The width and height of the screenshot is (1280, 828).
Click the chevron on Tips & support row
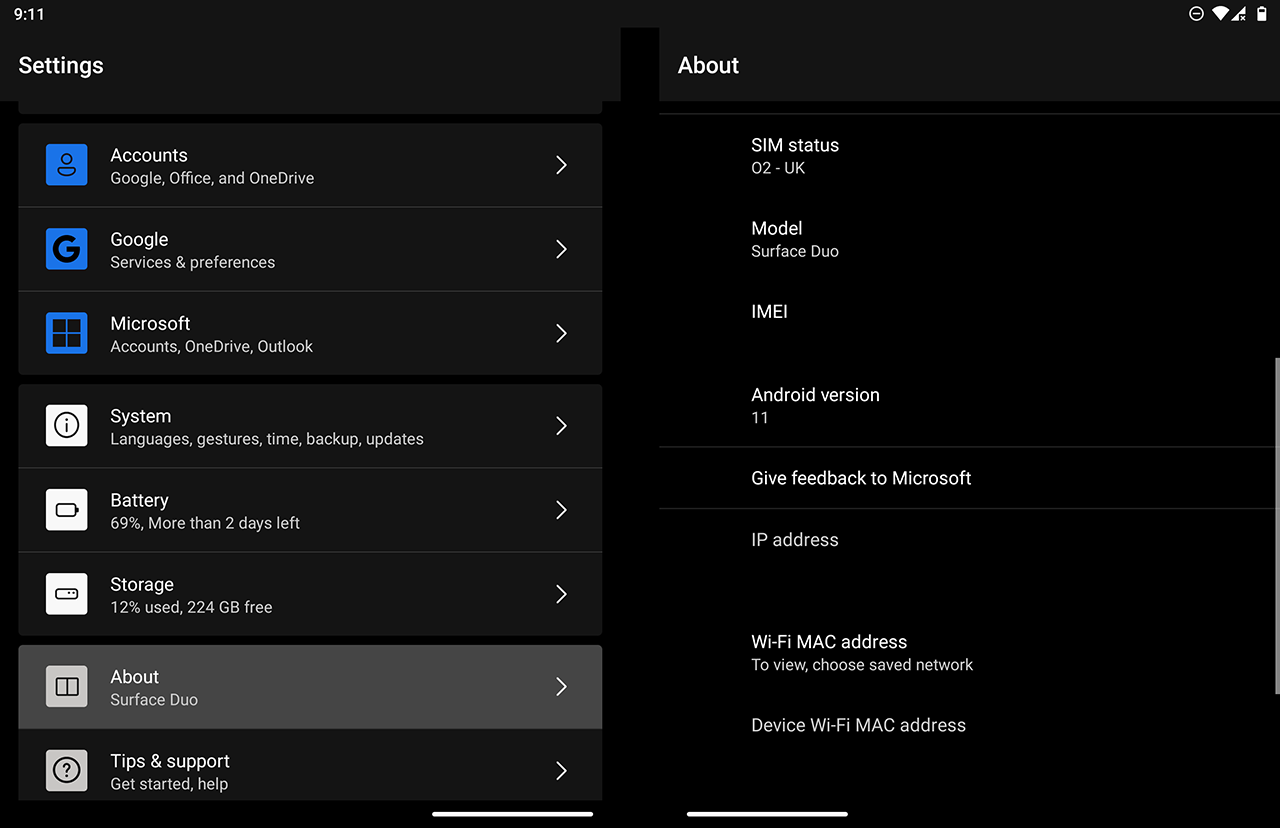coord(561,771)
